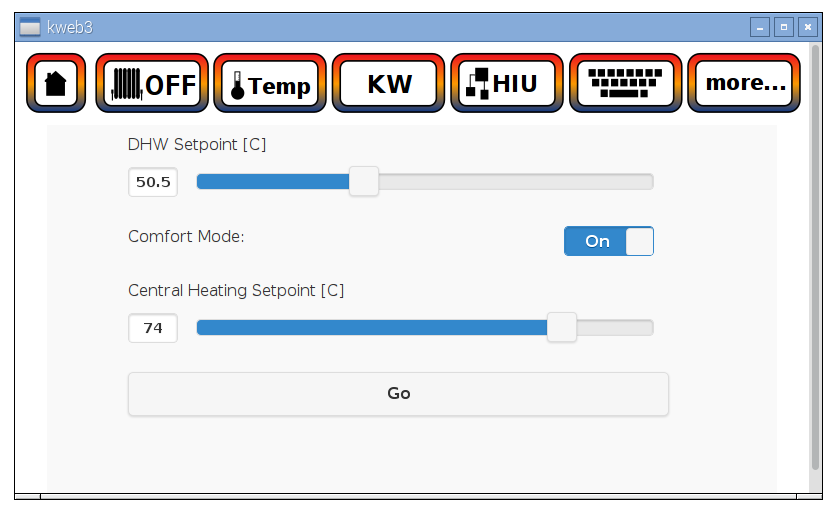Toggle the Comfort Mode switch
The height and width of the screenshot is (511, 839).
pyautogui.click(x=609, y=241)
